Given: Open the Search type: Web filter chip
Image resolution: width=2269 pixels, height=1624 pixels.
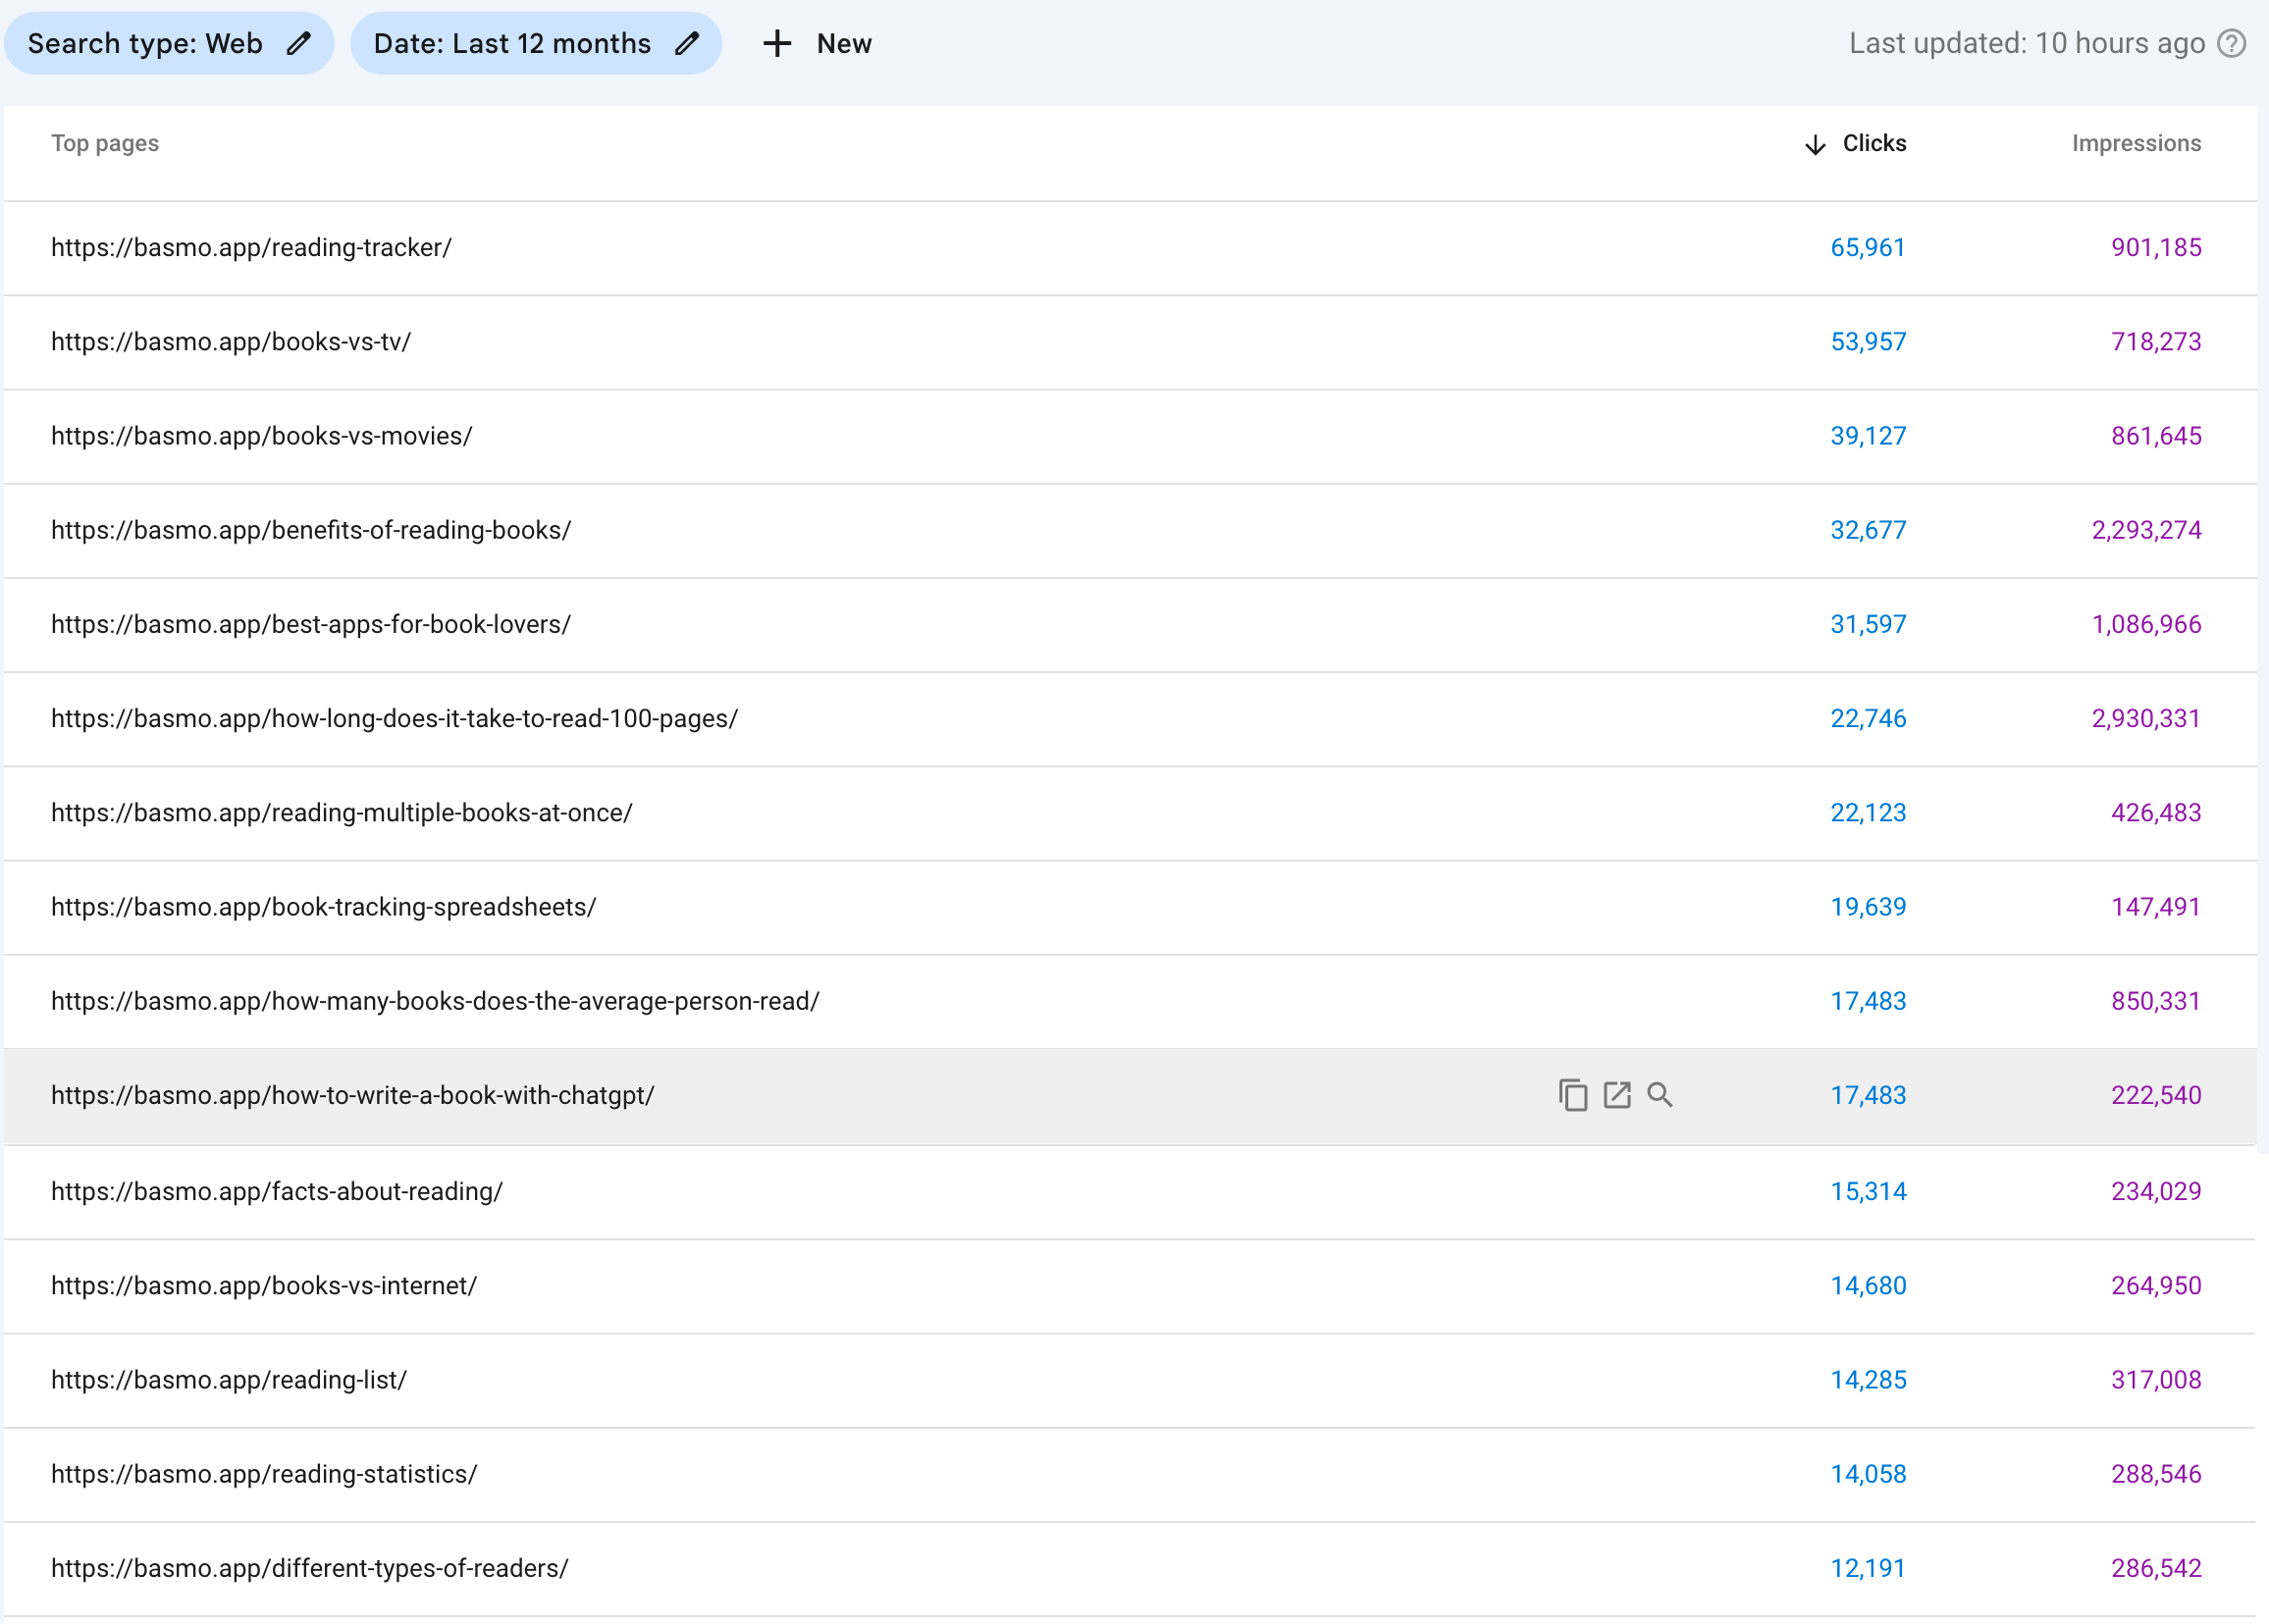Looking at the screenshot, I should (x=169, y=44).
